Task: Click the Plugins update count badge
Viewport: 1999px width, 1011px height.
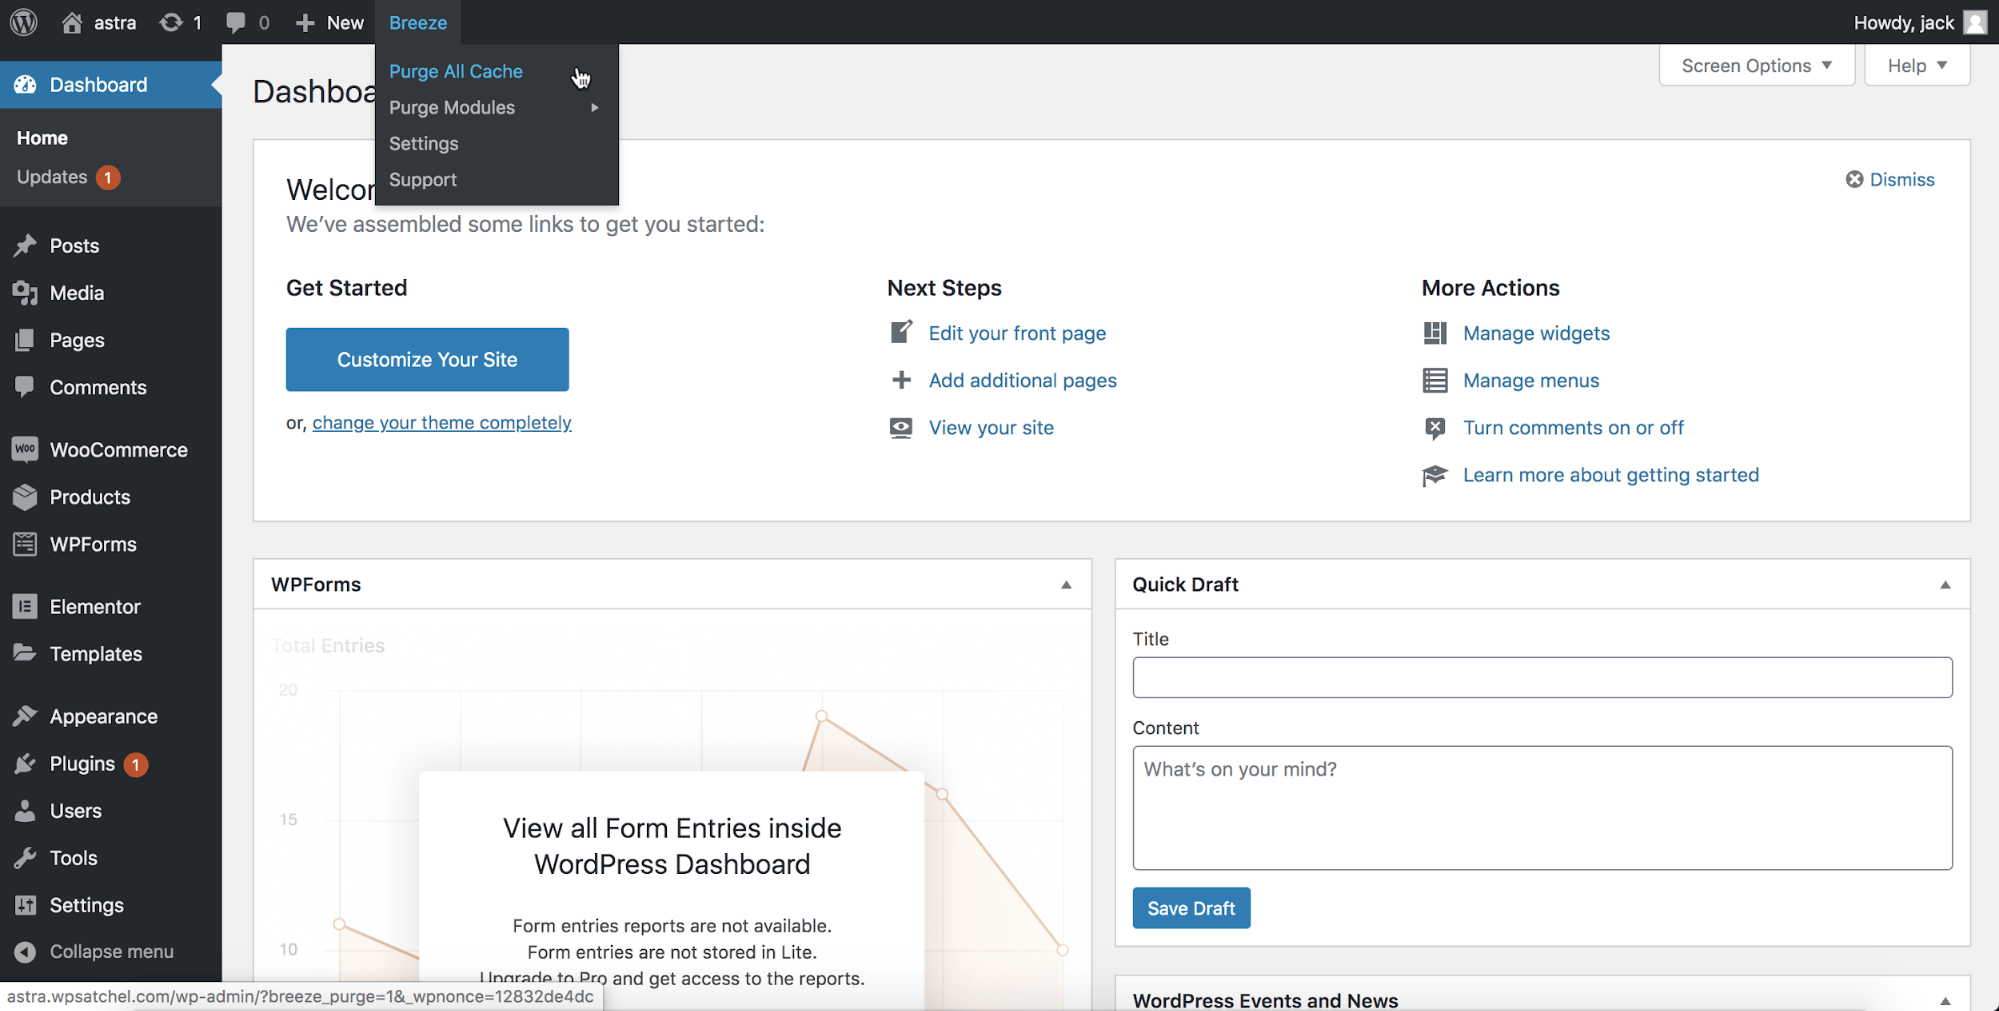Action: [x=135, y=764]
